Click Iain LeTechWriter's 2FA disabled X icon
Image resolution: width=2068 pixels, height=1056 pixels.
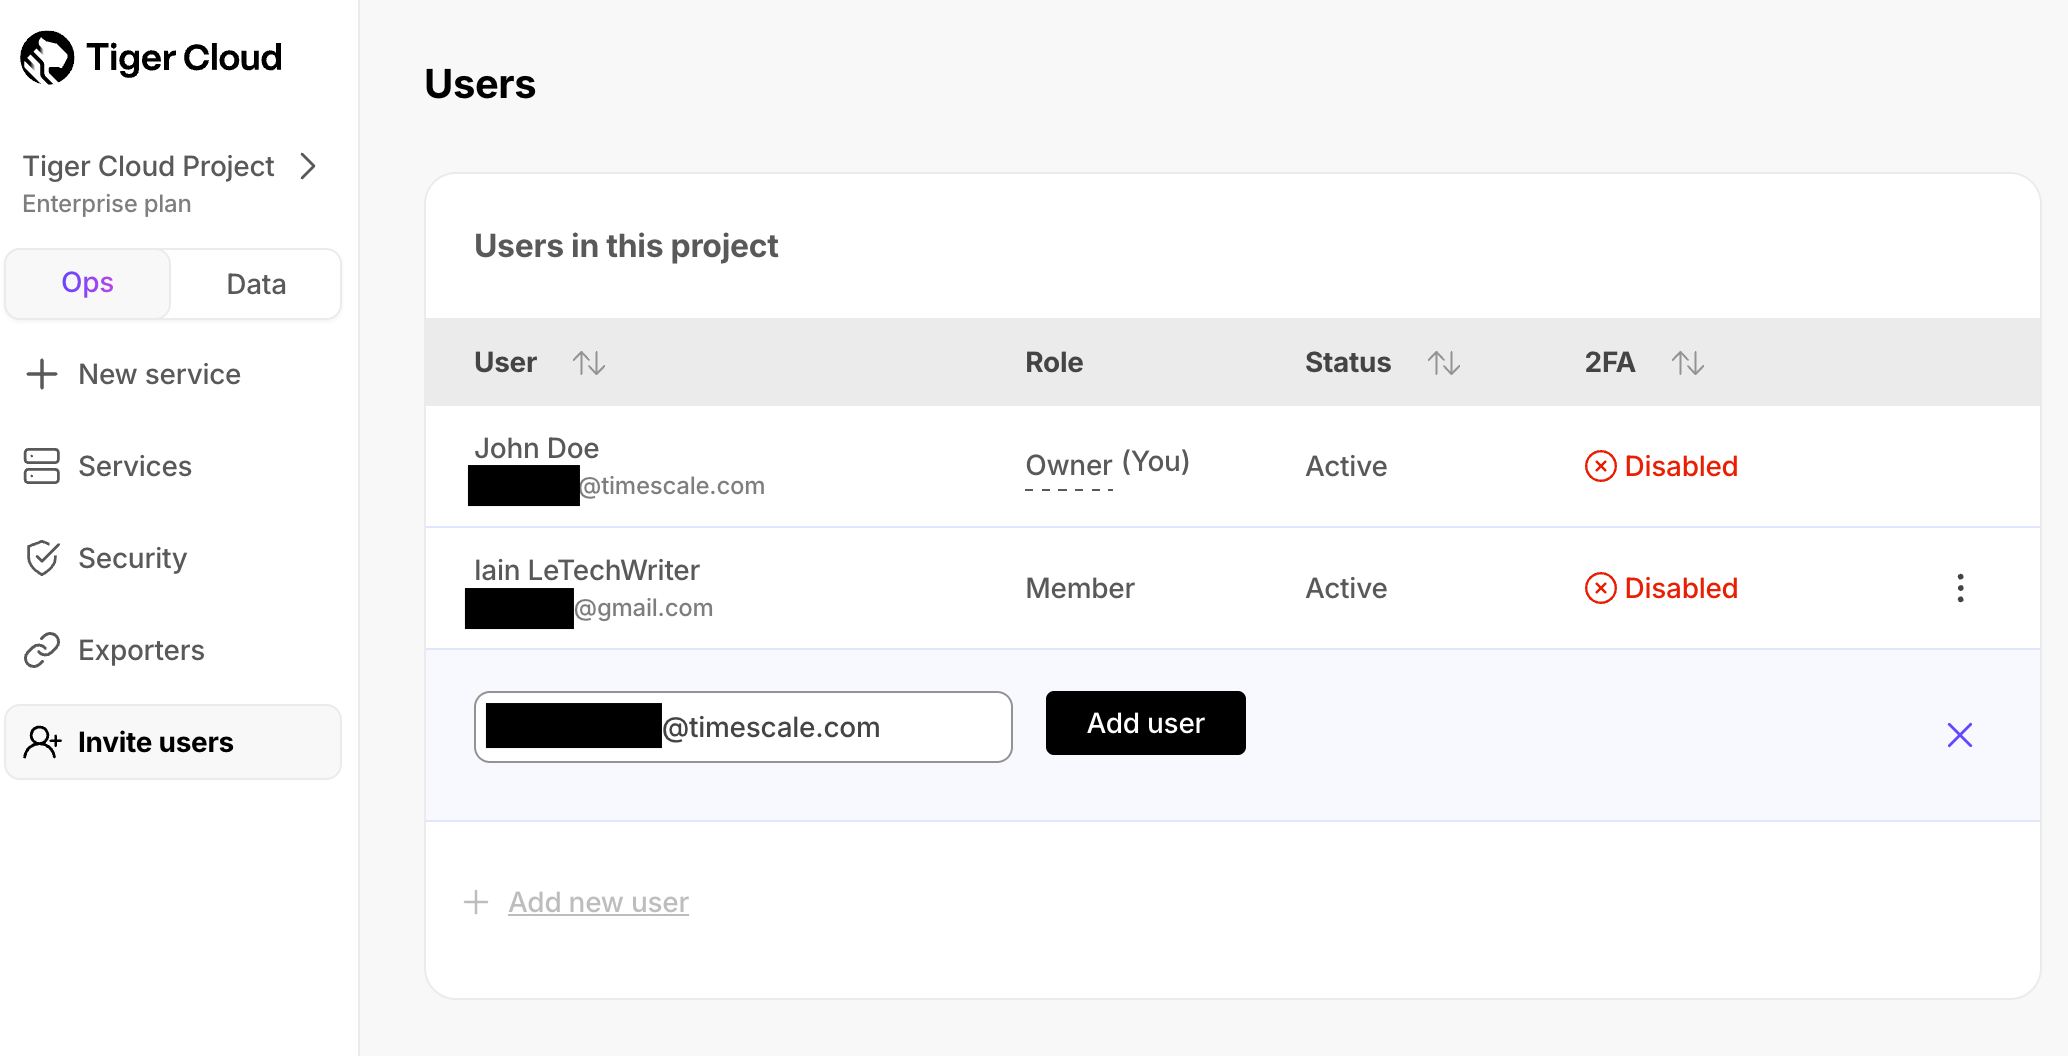click(x=1601, y=588)
